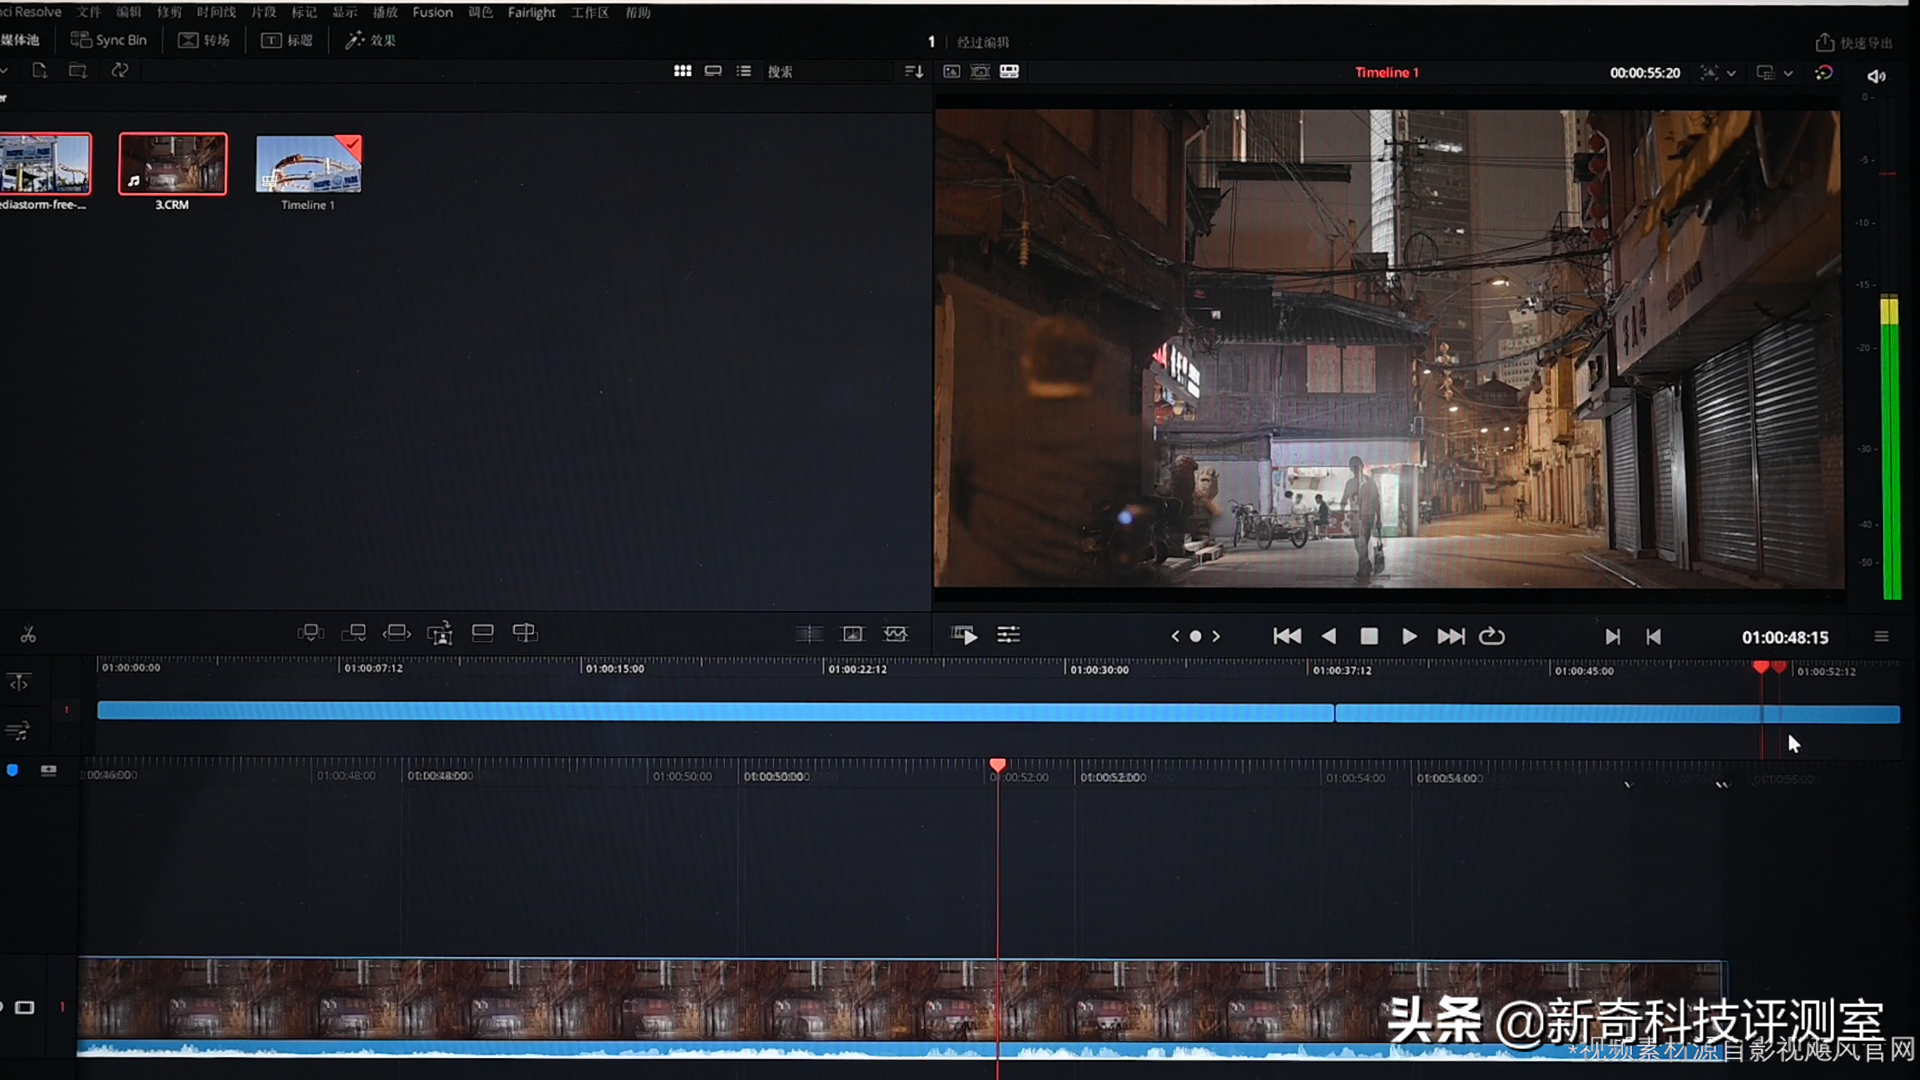1920x1080 pixels.
Task: Switch media pool to thumbnail view
Action: (x=682, y=71)
